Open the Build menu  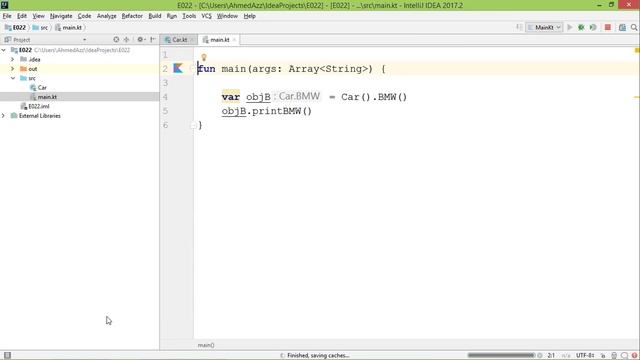coord(155,16)
